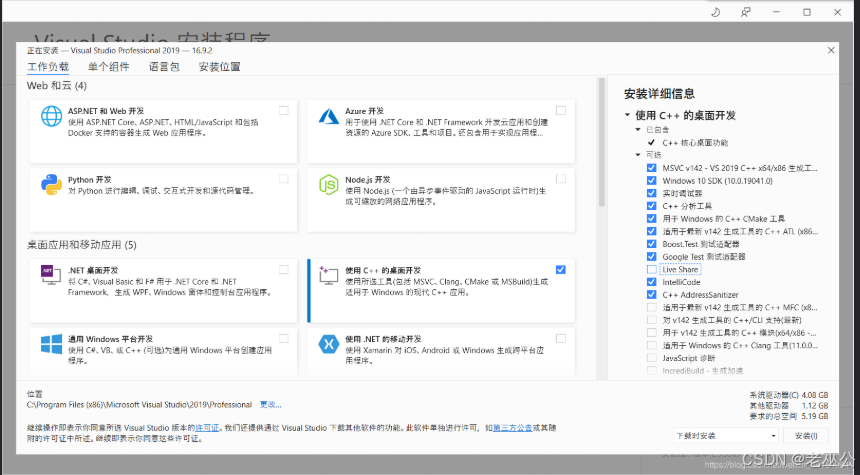Uncheck Google Test adapter option
The width and height of the screenshot is (860, 475).
point(652,256)
